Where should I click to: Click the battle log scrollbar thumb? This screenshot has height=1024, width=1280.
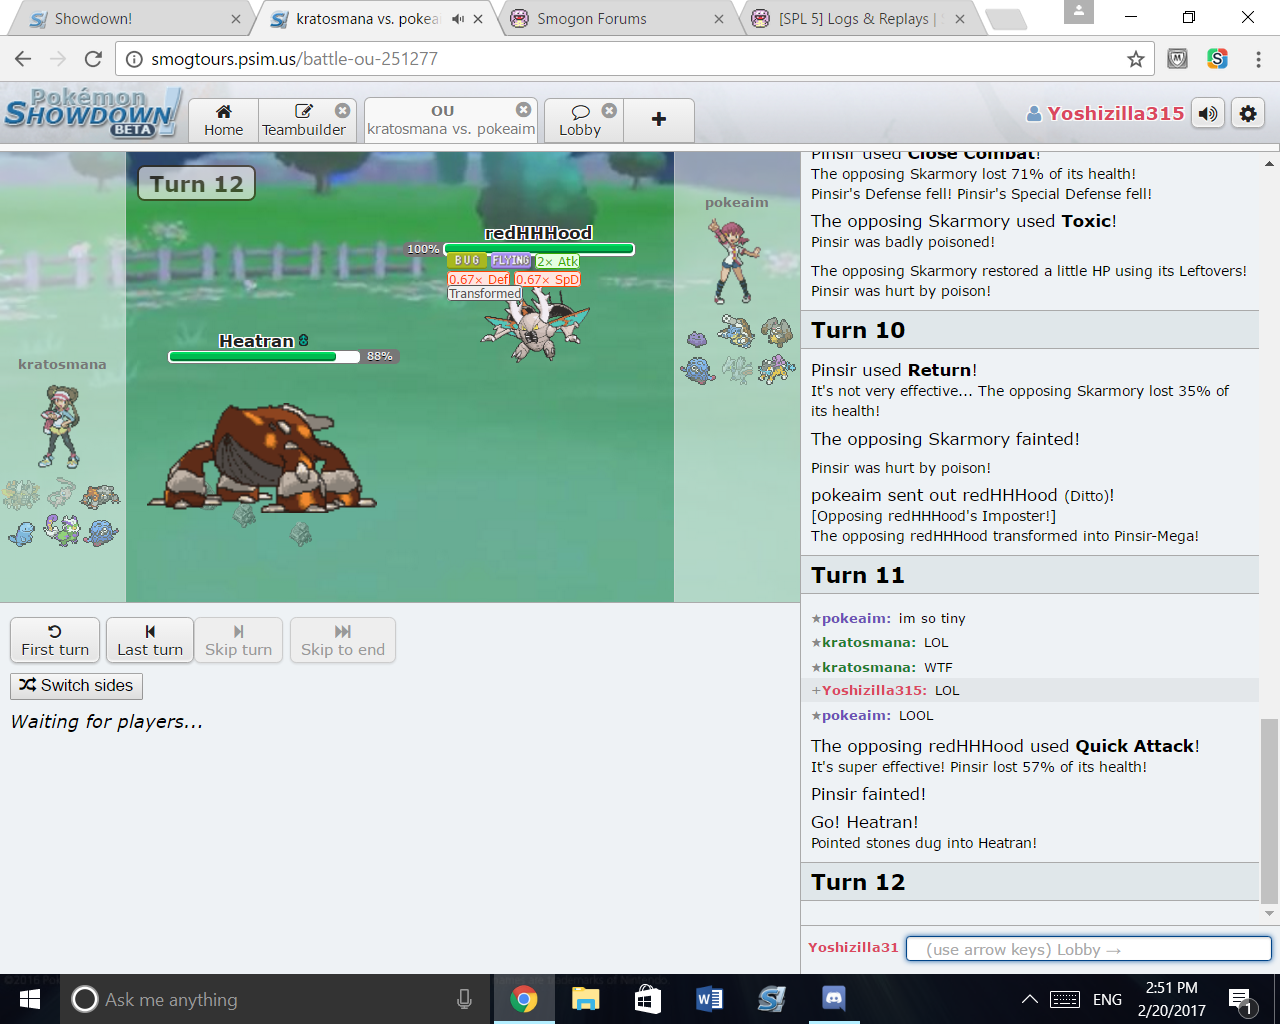(1269, 810)
